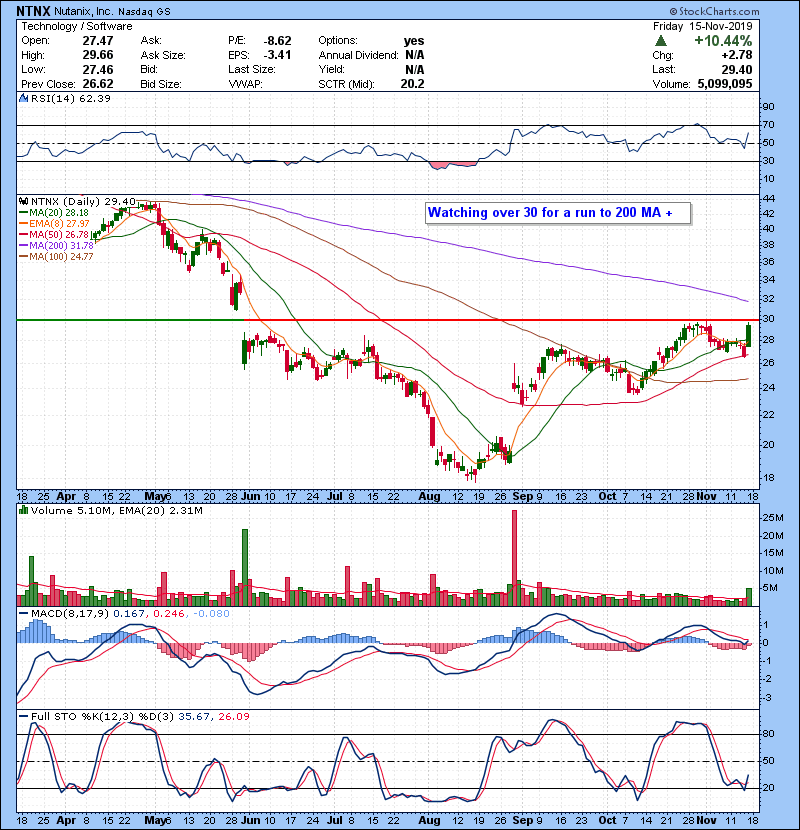This screenshot has width=800, height=830.
Task: Click the Prev Close value 26.62
Action: pos(98,84)
